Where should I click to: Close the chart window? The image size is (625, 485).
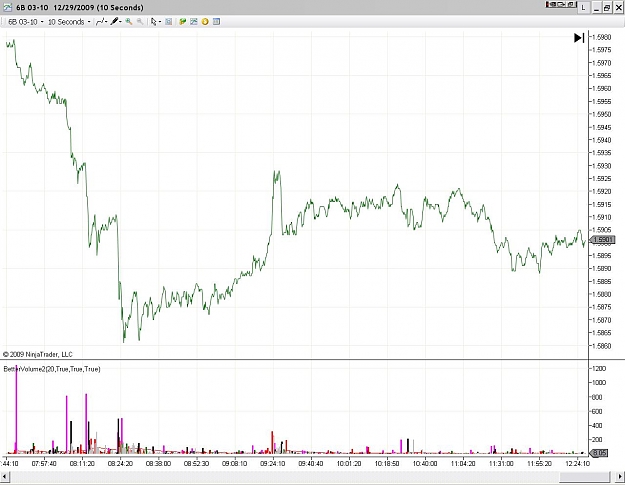click(619, 7)
